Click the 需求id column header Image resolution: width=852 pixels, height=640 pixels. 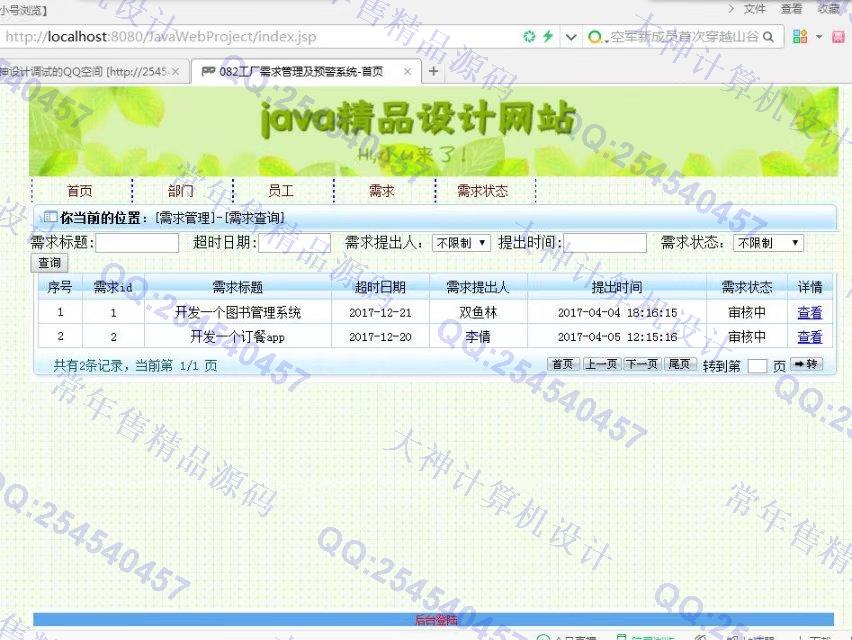113,287
